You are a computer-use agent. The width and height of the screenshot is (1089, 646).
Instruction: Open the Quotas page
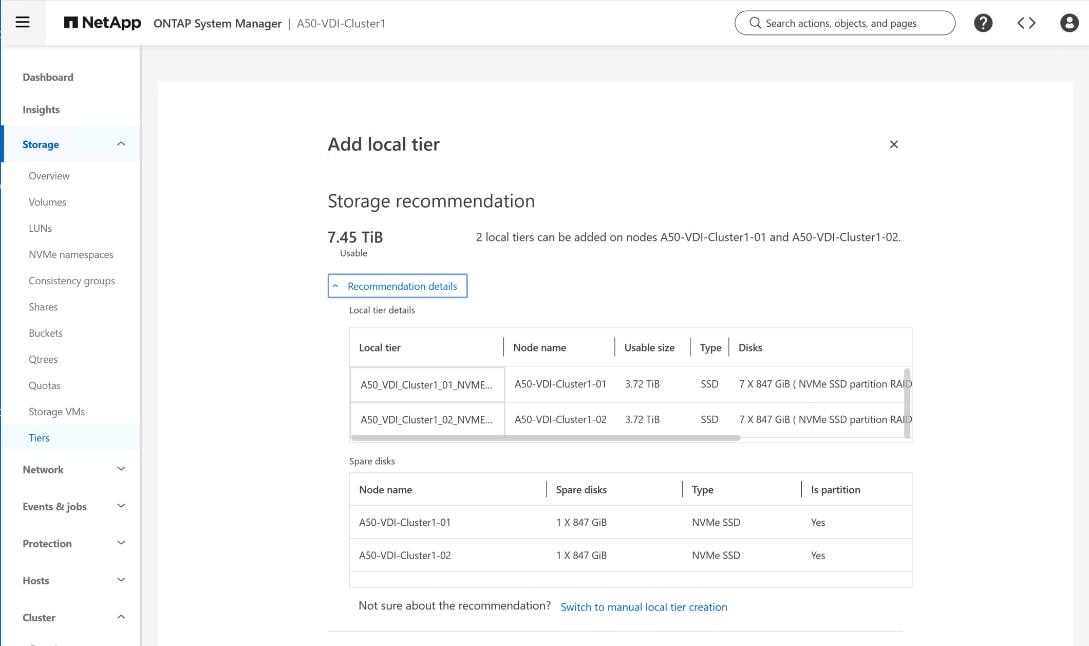[x=44, y=386]
